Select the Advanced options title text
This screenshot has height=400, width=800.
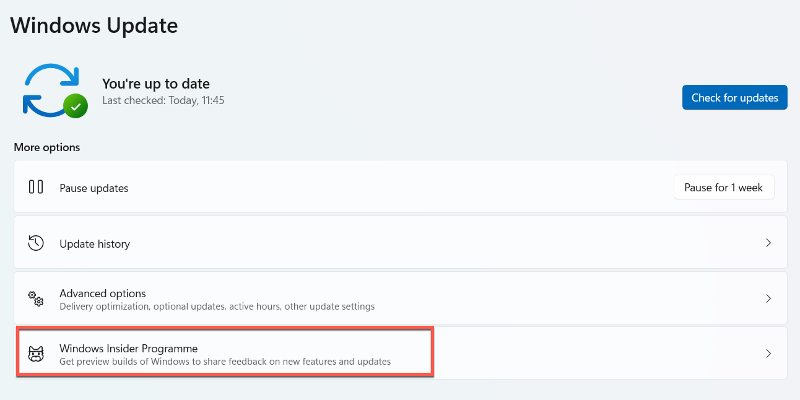point(103,293)
